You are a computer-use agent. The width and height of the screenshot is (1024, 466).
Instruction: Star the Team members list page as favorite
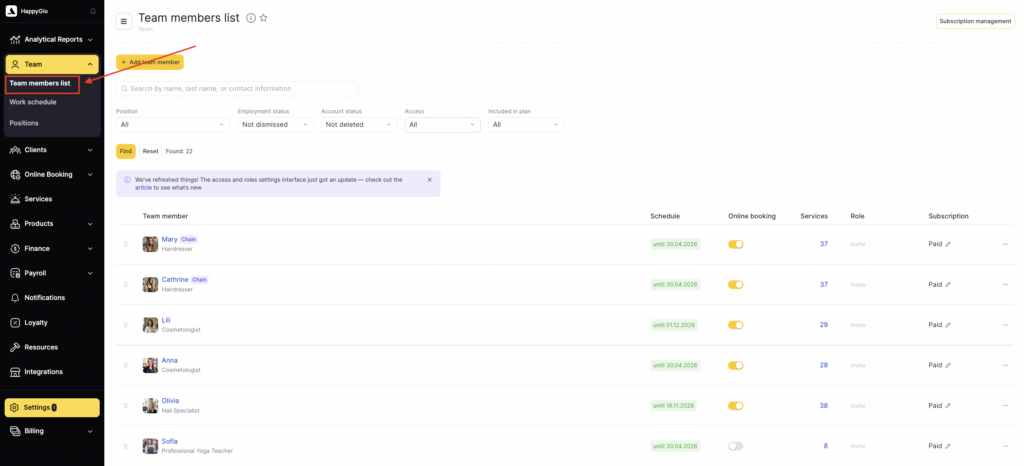click(263, 18)
